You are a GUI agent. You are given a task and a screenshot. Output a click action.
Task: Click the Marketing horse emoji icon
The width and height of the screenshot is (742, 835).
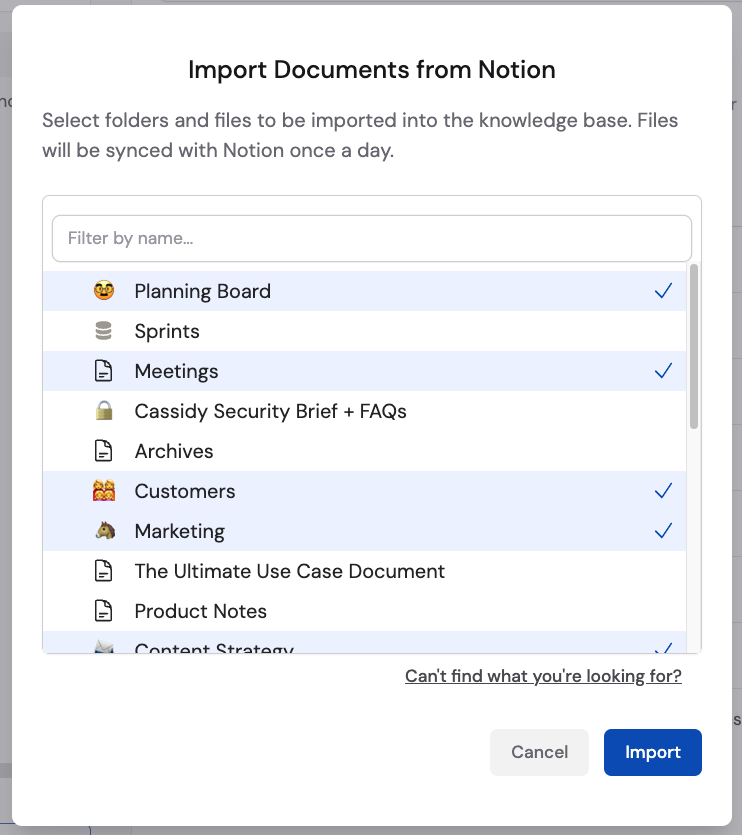tap(104, 531)
